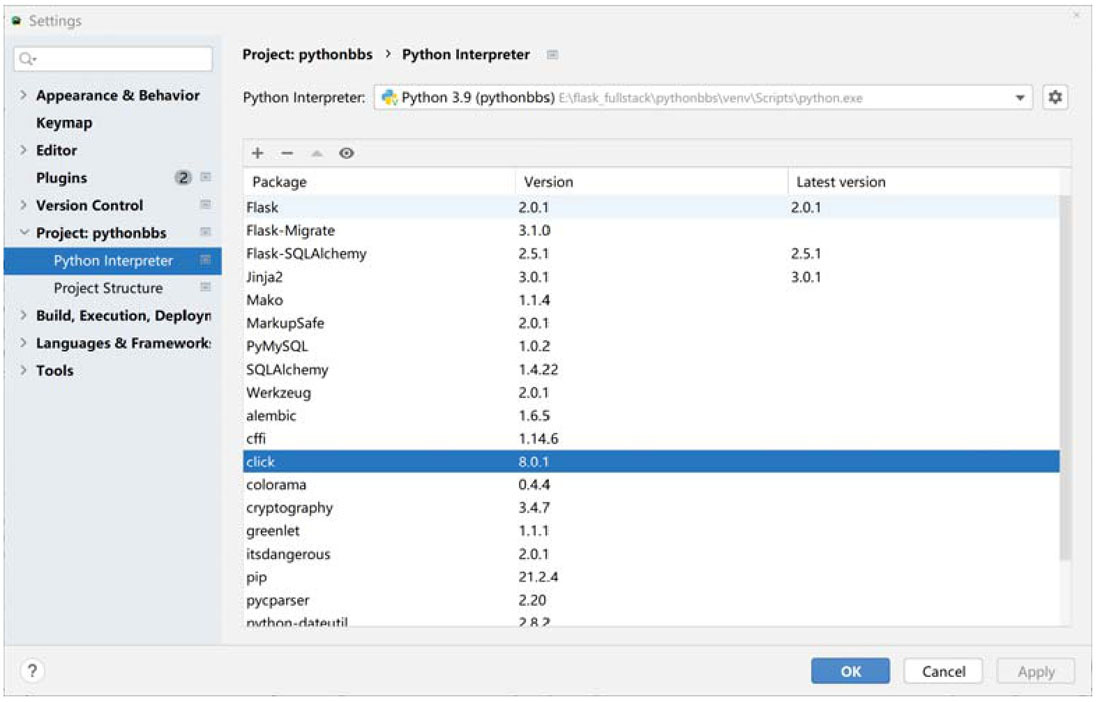Expand Build, Execution, Deployment section

point(23,316)
